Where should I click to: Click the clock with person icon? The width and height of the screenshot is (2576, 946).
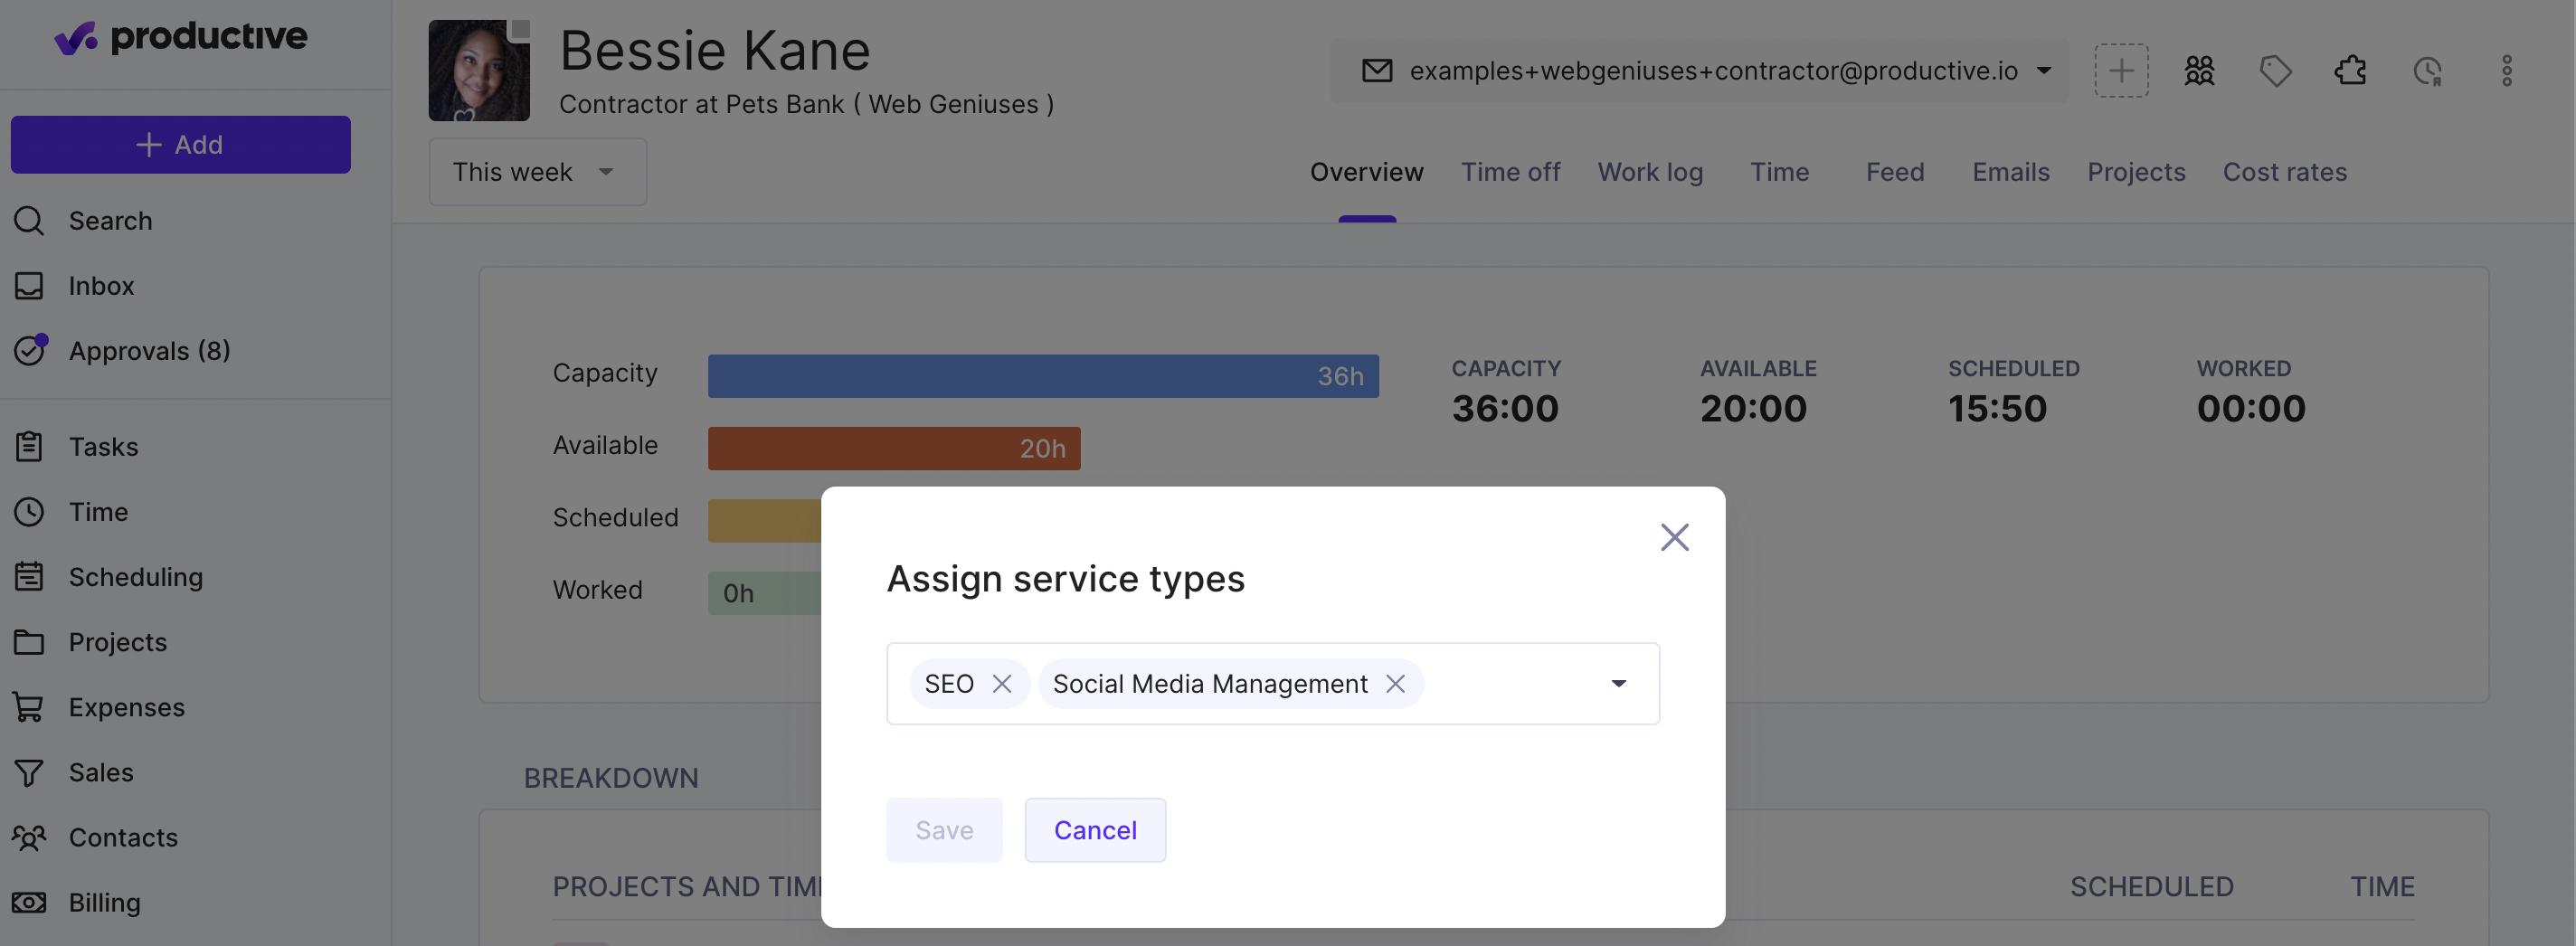[2427, 71]
